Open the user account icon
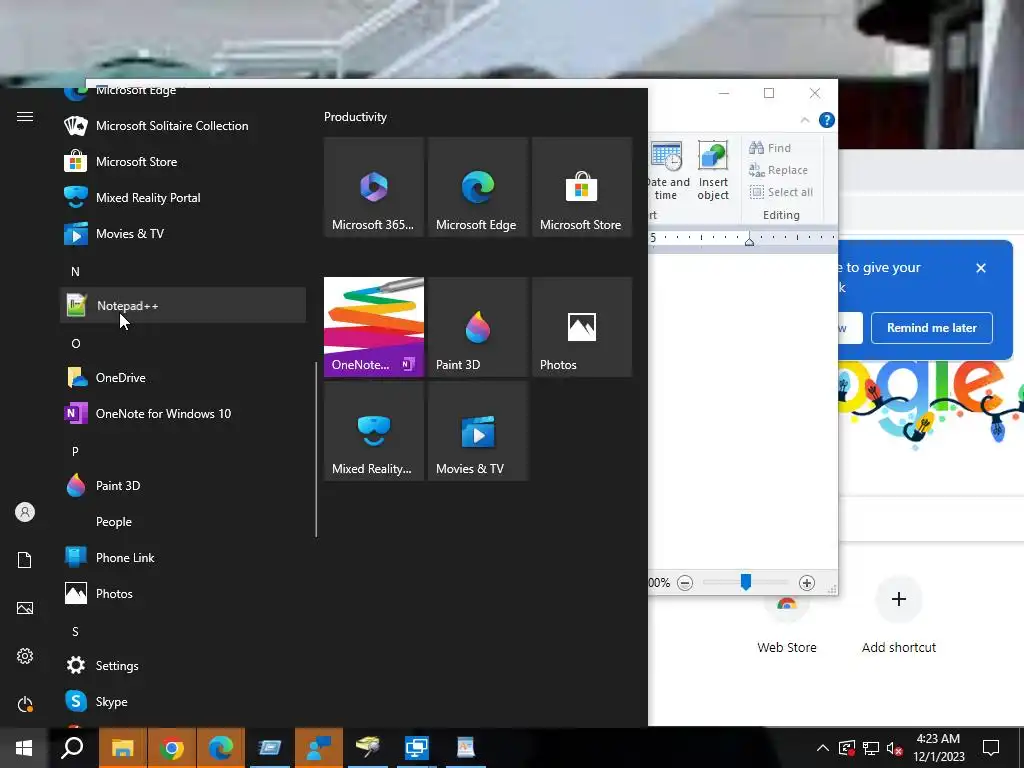 pyautogui.click(x=25, y=512)
